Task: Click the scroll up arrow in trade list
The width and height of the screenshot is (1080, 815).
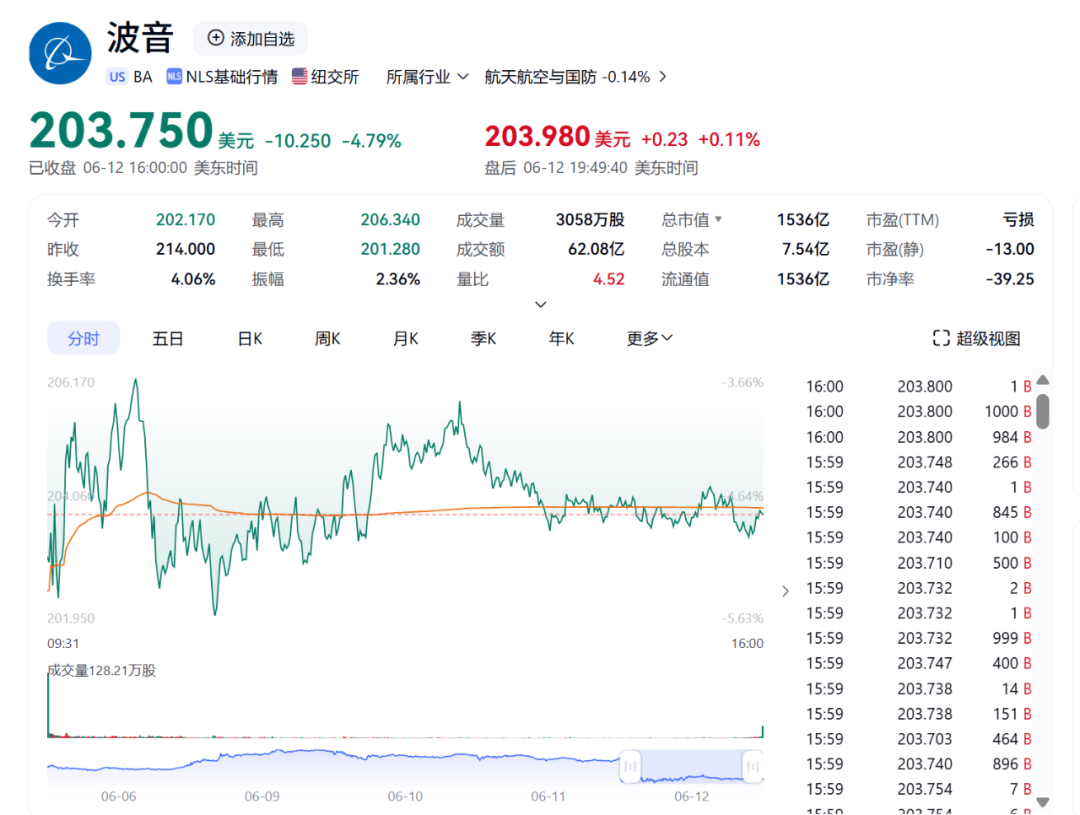Action: 1043,380
